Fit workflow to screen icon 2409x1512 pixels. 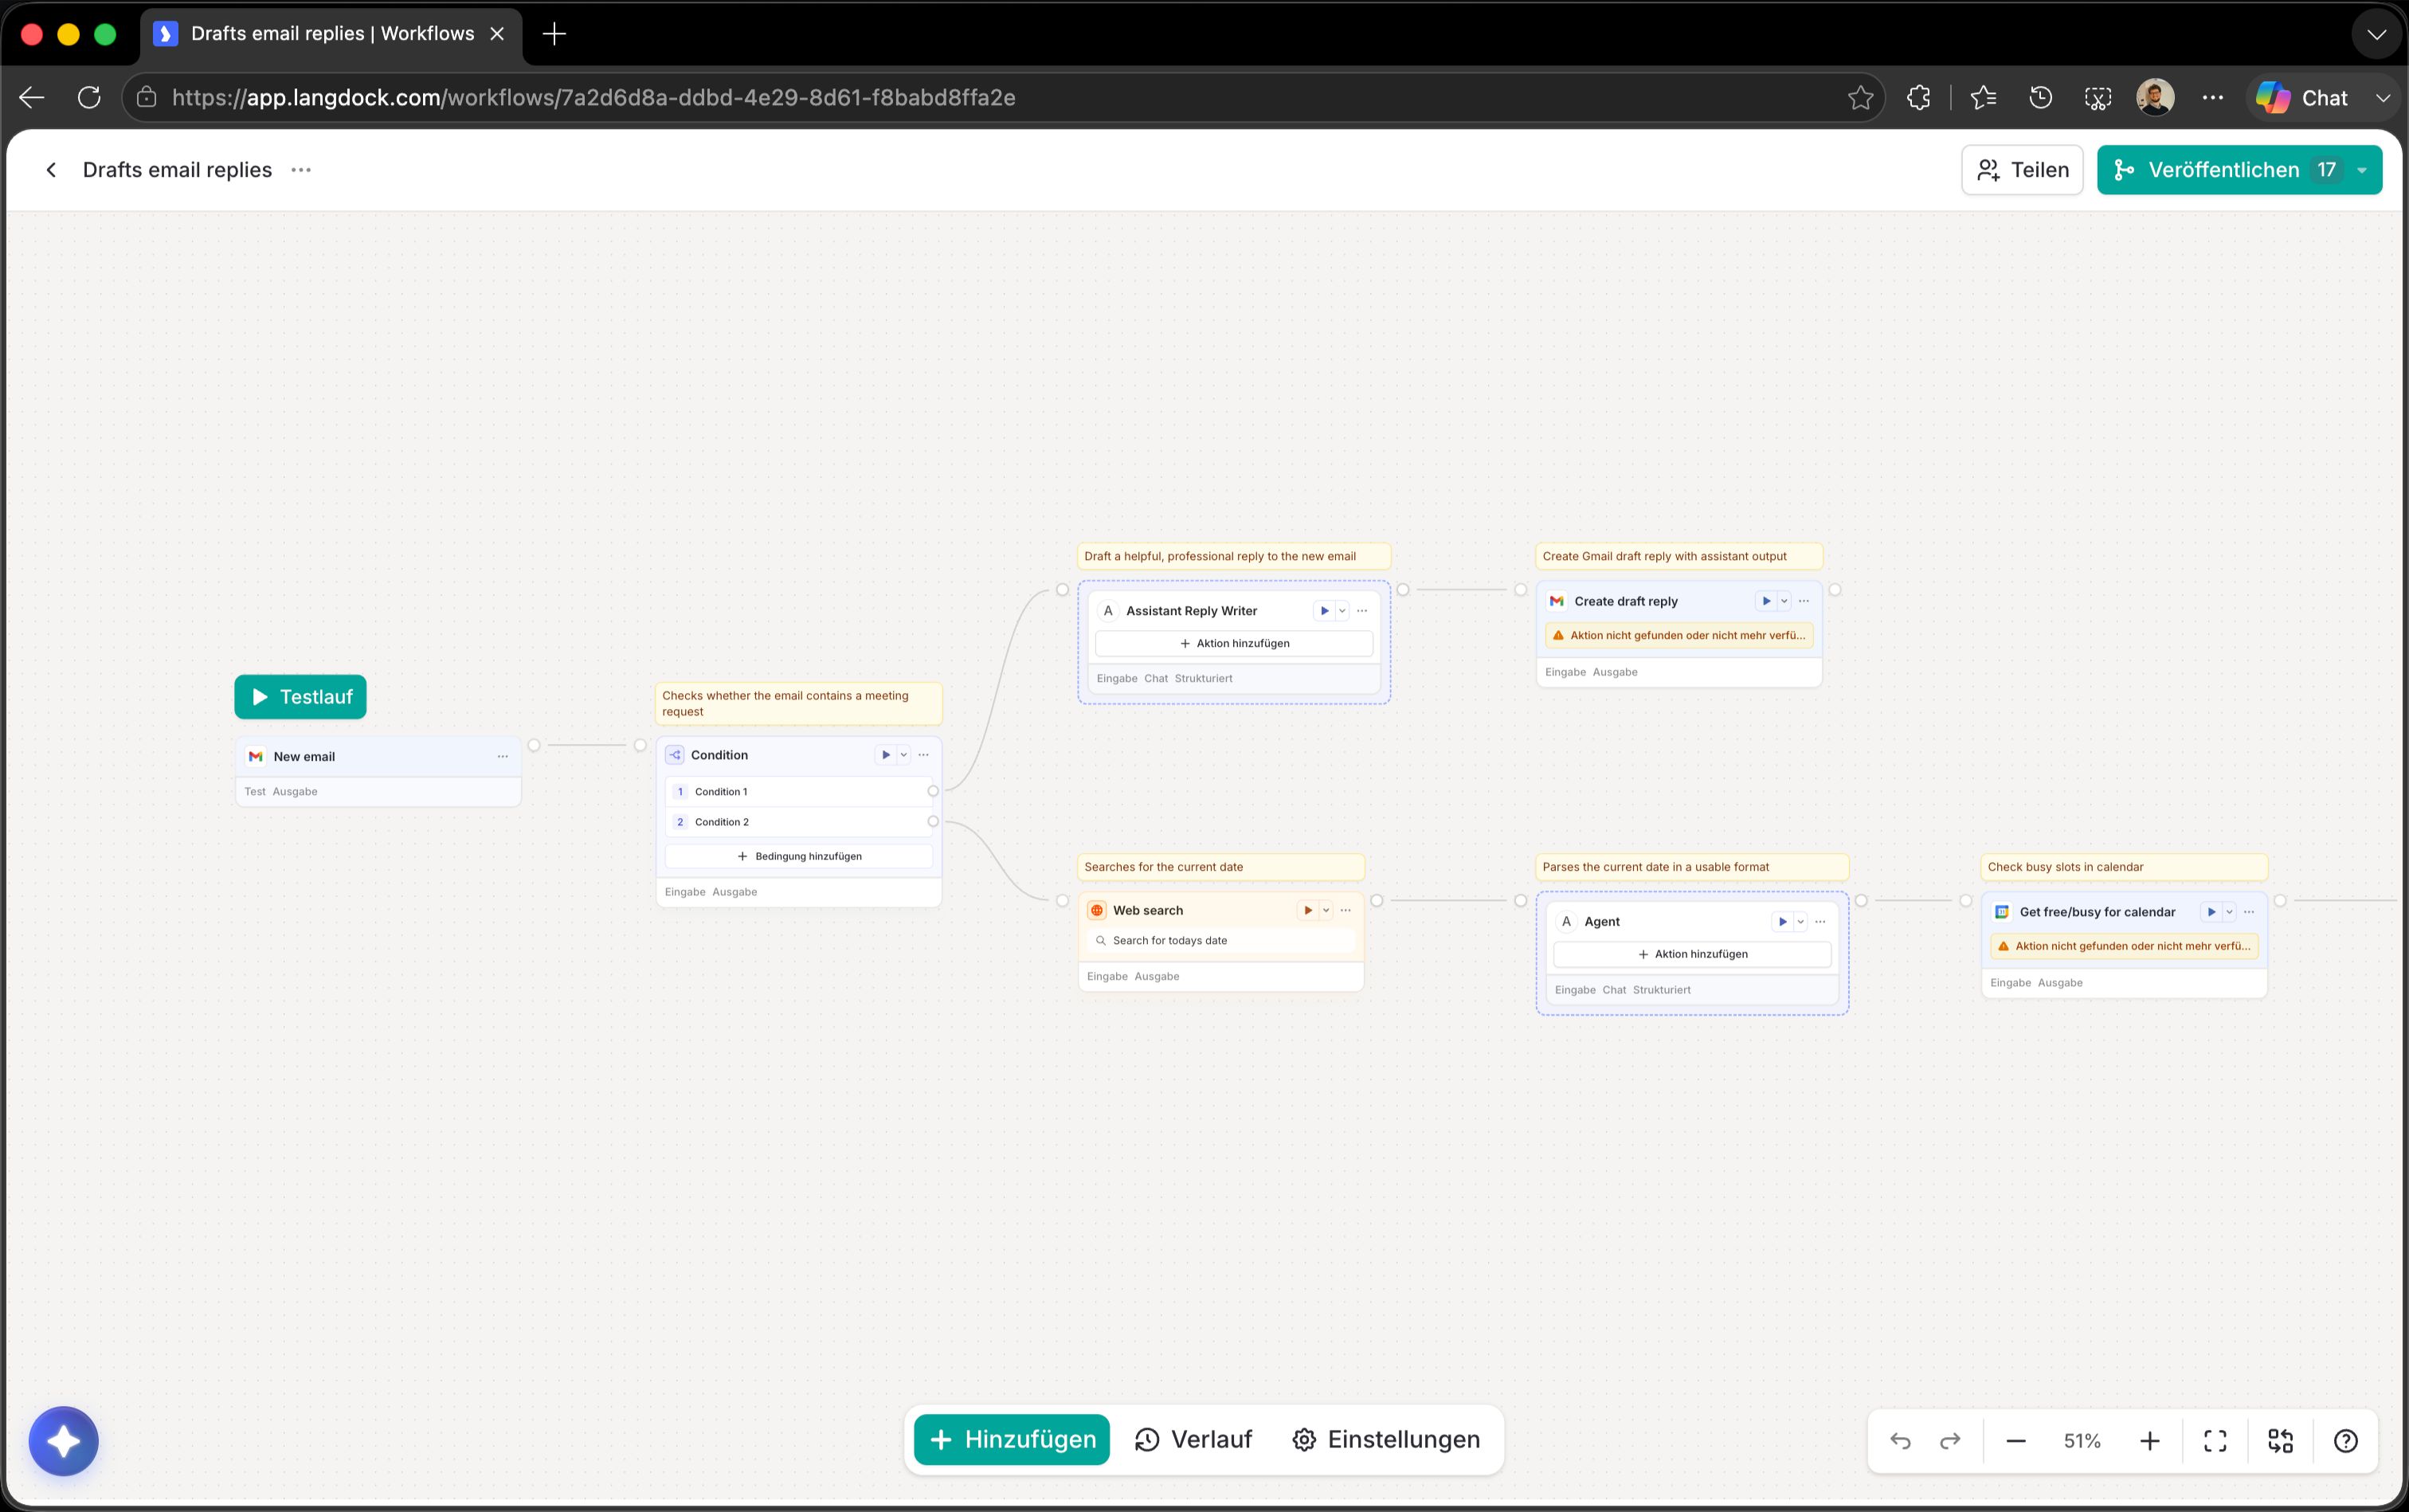(2216, 1441)
